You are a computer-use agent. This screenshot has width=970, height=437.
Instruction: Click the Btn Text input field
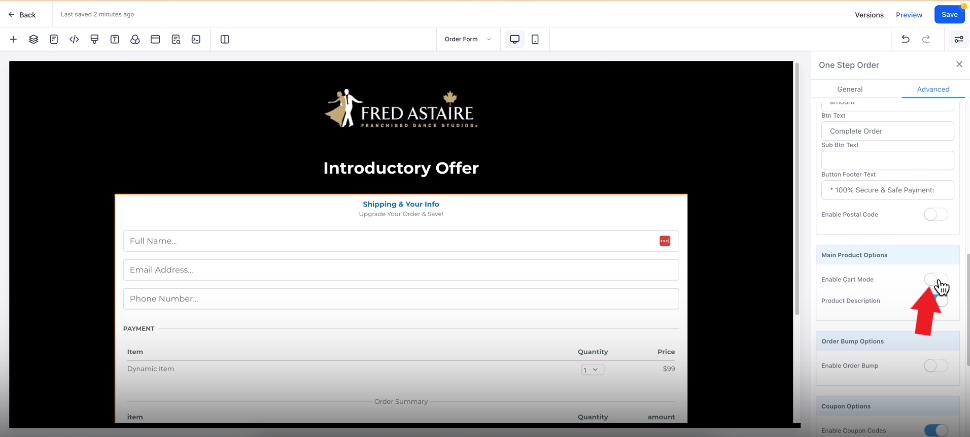click(x=887, y=131)
